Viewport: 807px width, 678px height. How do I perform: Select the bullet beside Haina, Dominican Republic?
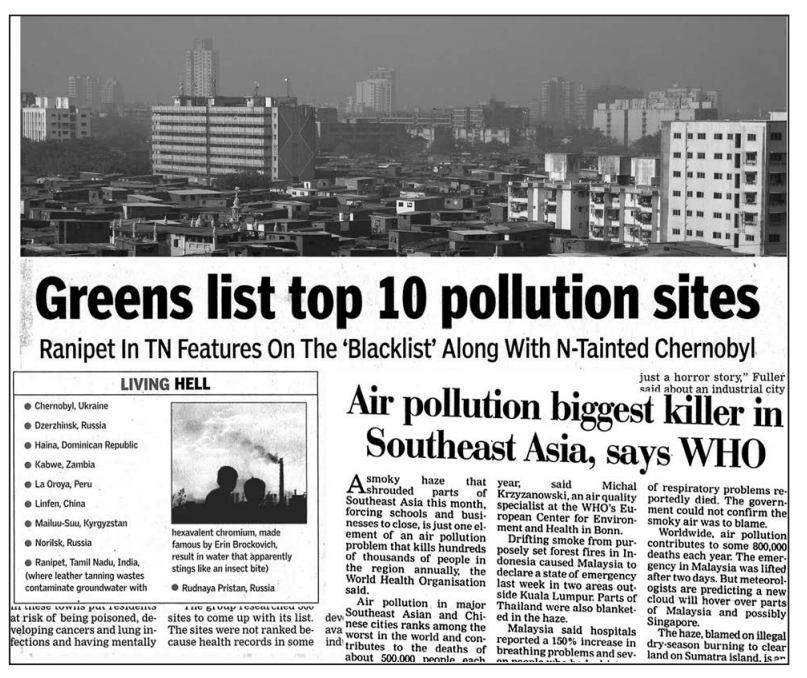coord(28,445)
